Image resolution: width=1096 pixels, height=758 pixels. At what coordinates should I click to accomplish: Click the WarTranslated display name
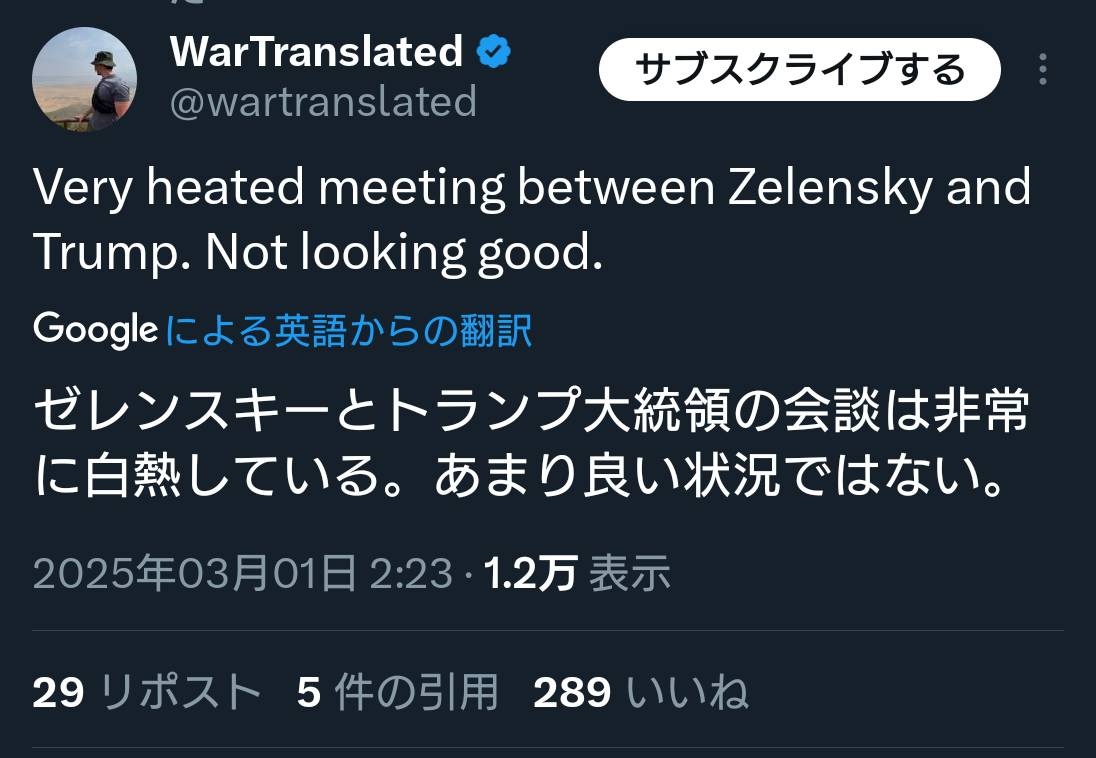[x=316, y=52]
